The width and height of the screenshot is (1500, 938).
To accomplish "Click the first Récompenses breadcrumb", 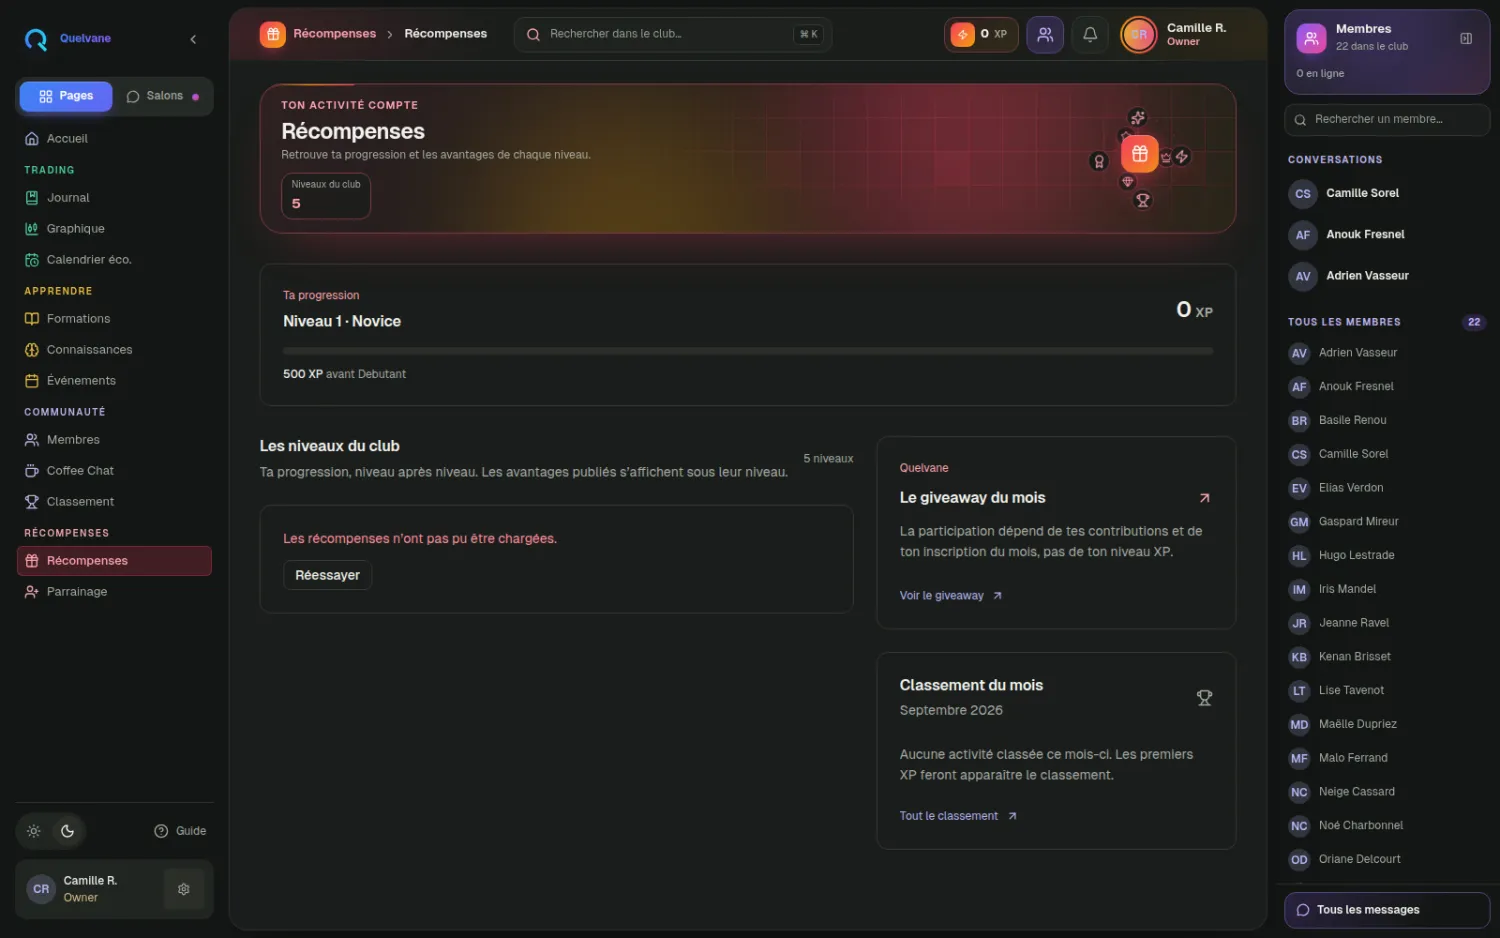I will point(335,34).
